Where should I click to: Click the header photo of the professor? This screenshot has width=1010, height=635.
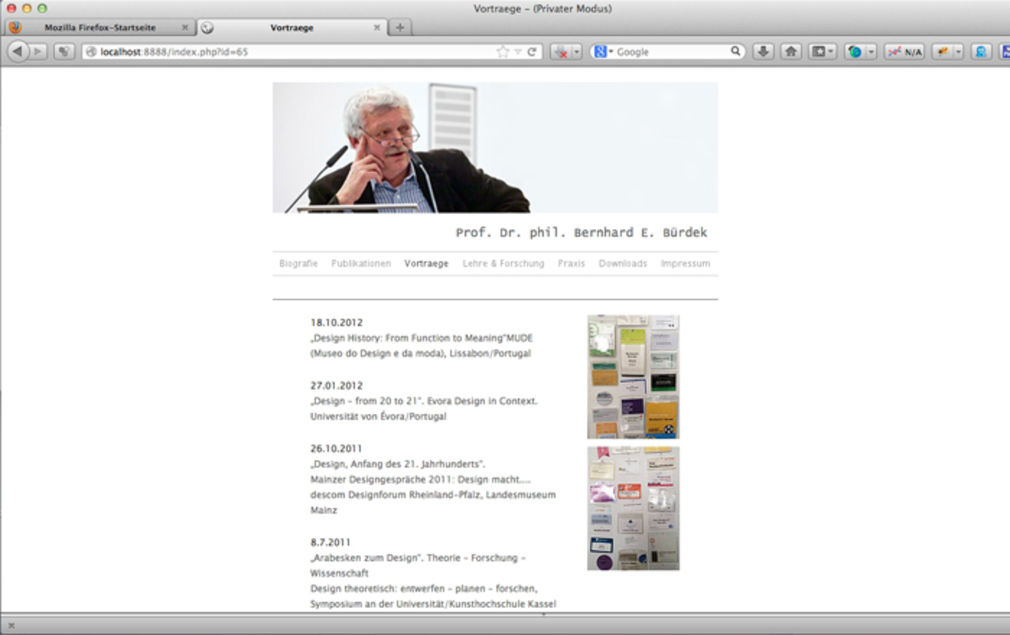(495, 147)
